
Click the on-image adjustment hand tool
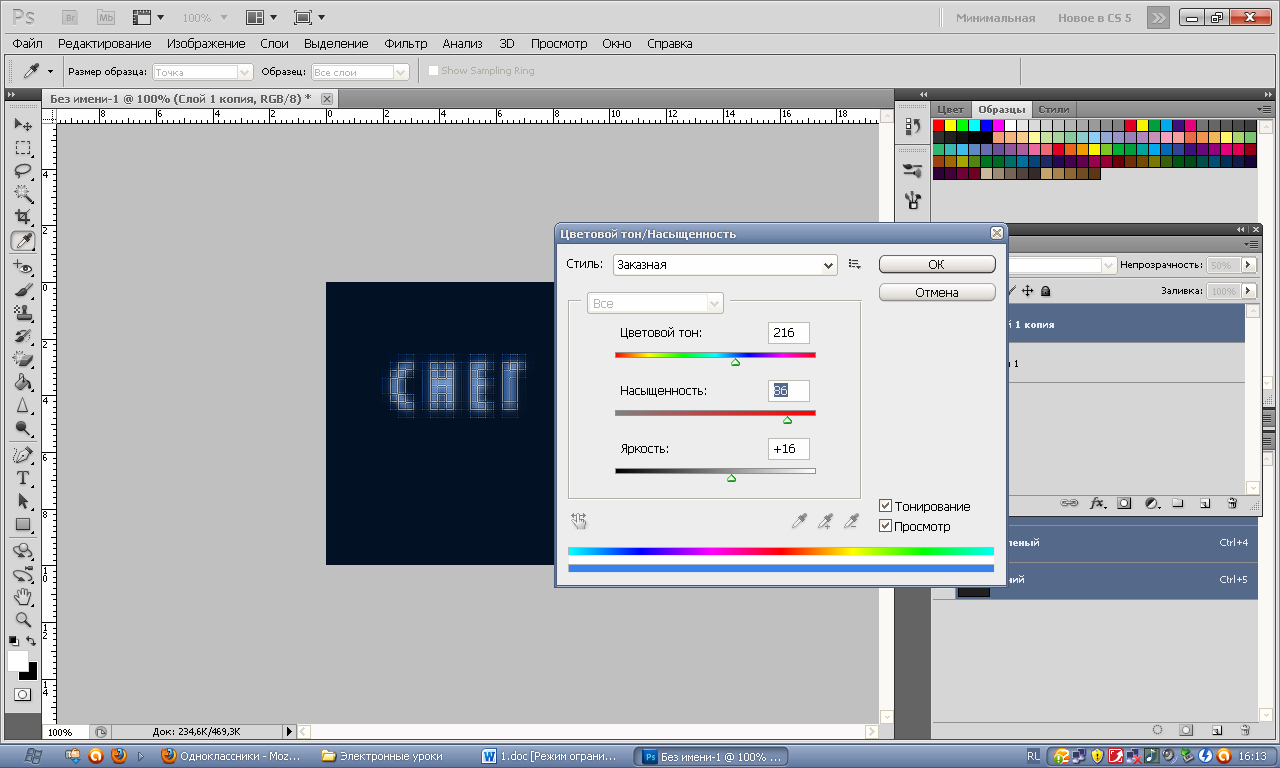coord(579,520)
